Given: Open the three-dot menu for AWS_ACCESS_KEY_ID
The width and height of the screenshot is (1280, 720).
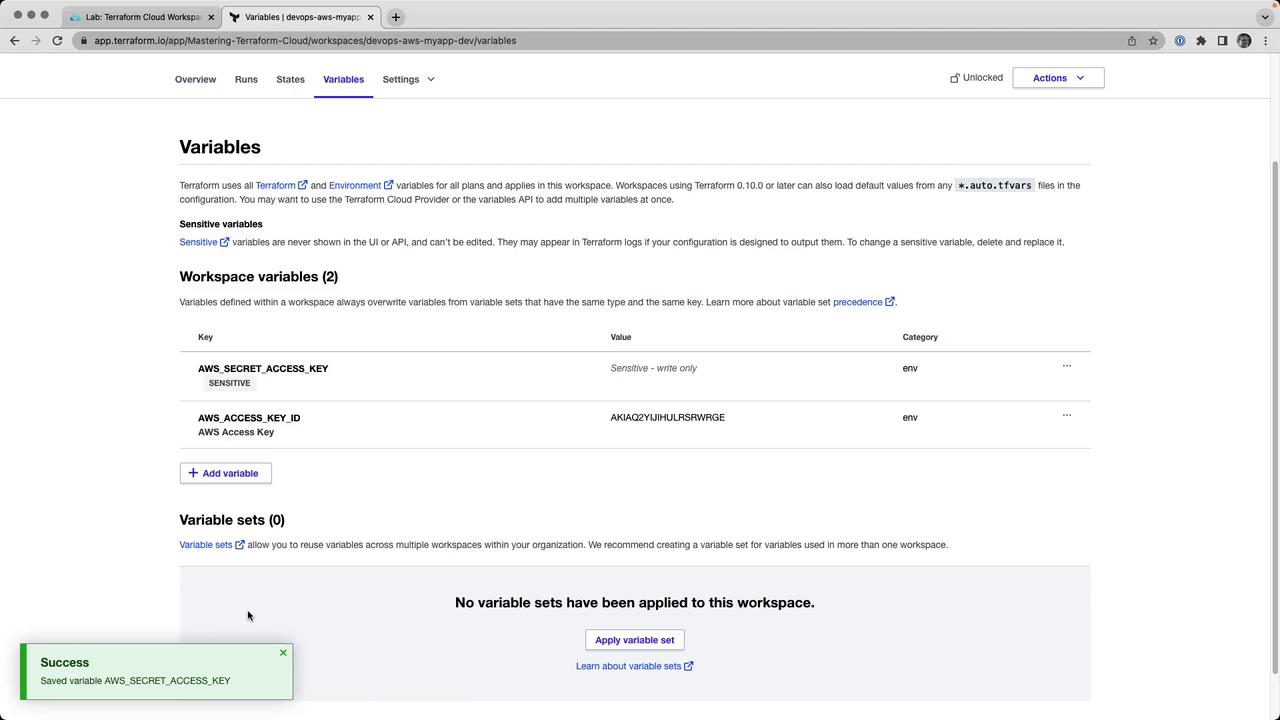Looking at the screenshot, I should click(1066, 415).
